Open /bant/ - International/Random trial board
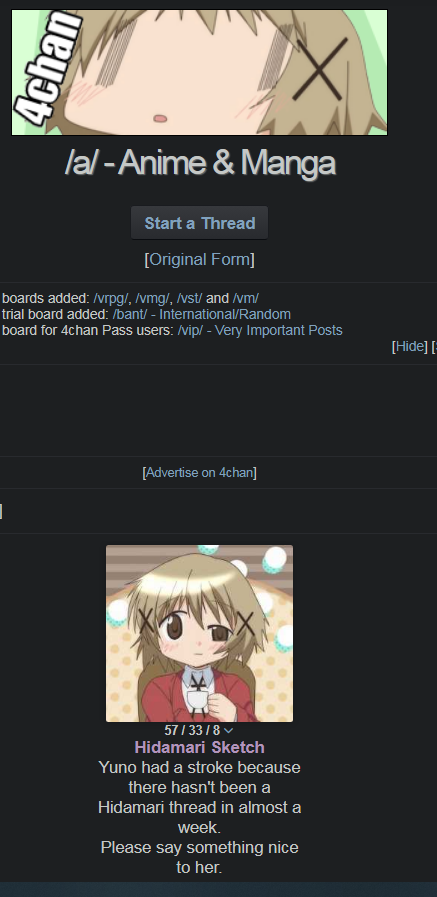437x897 pixels. pos(201,314)
